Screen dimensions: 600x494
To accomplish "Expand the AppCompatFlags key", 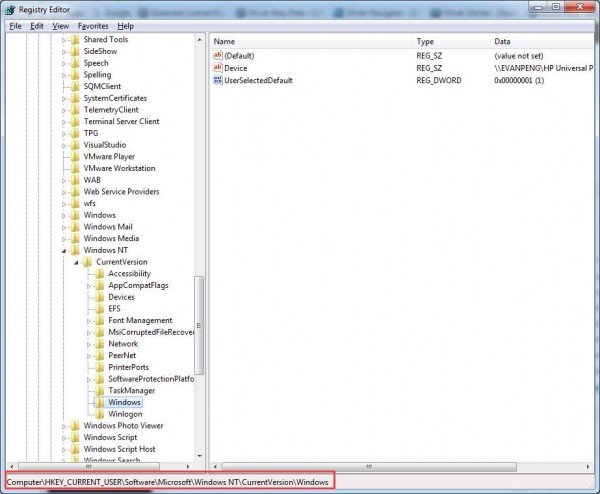I will pyautogui.click(x=88, y=285).
